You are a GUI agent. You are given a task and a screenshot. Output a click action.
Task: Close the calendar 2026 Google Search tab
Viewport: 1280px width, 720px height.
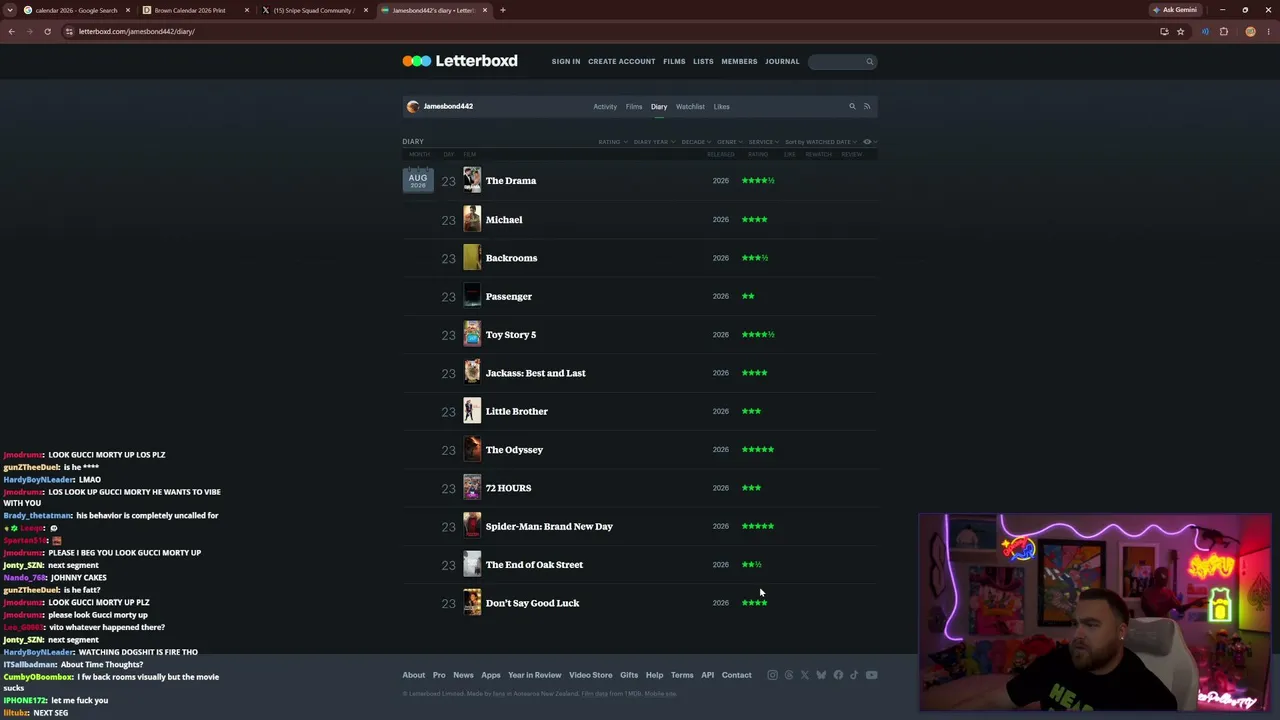point(128,10)
